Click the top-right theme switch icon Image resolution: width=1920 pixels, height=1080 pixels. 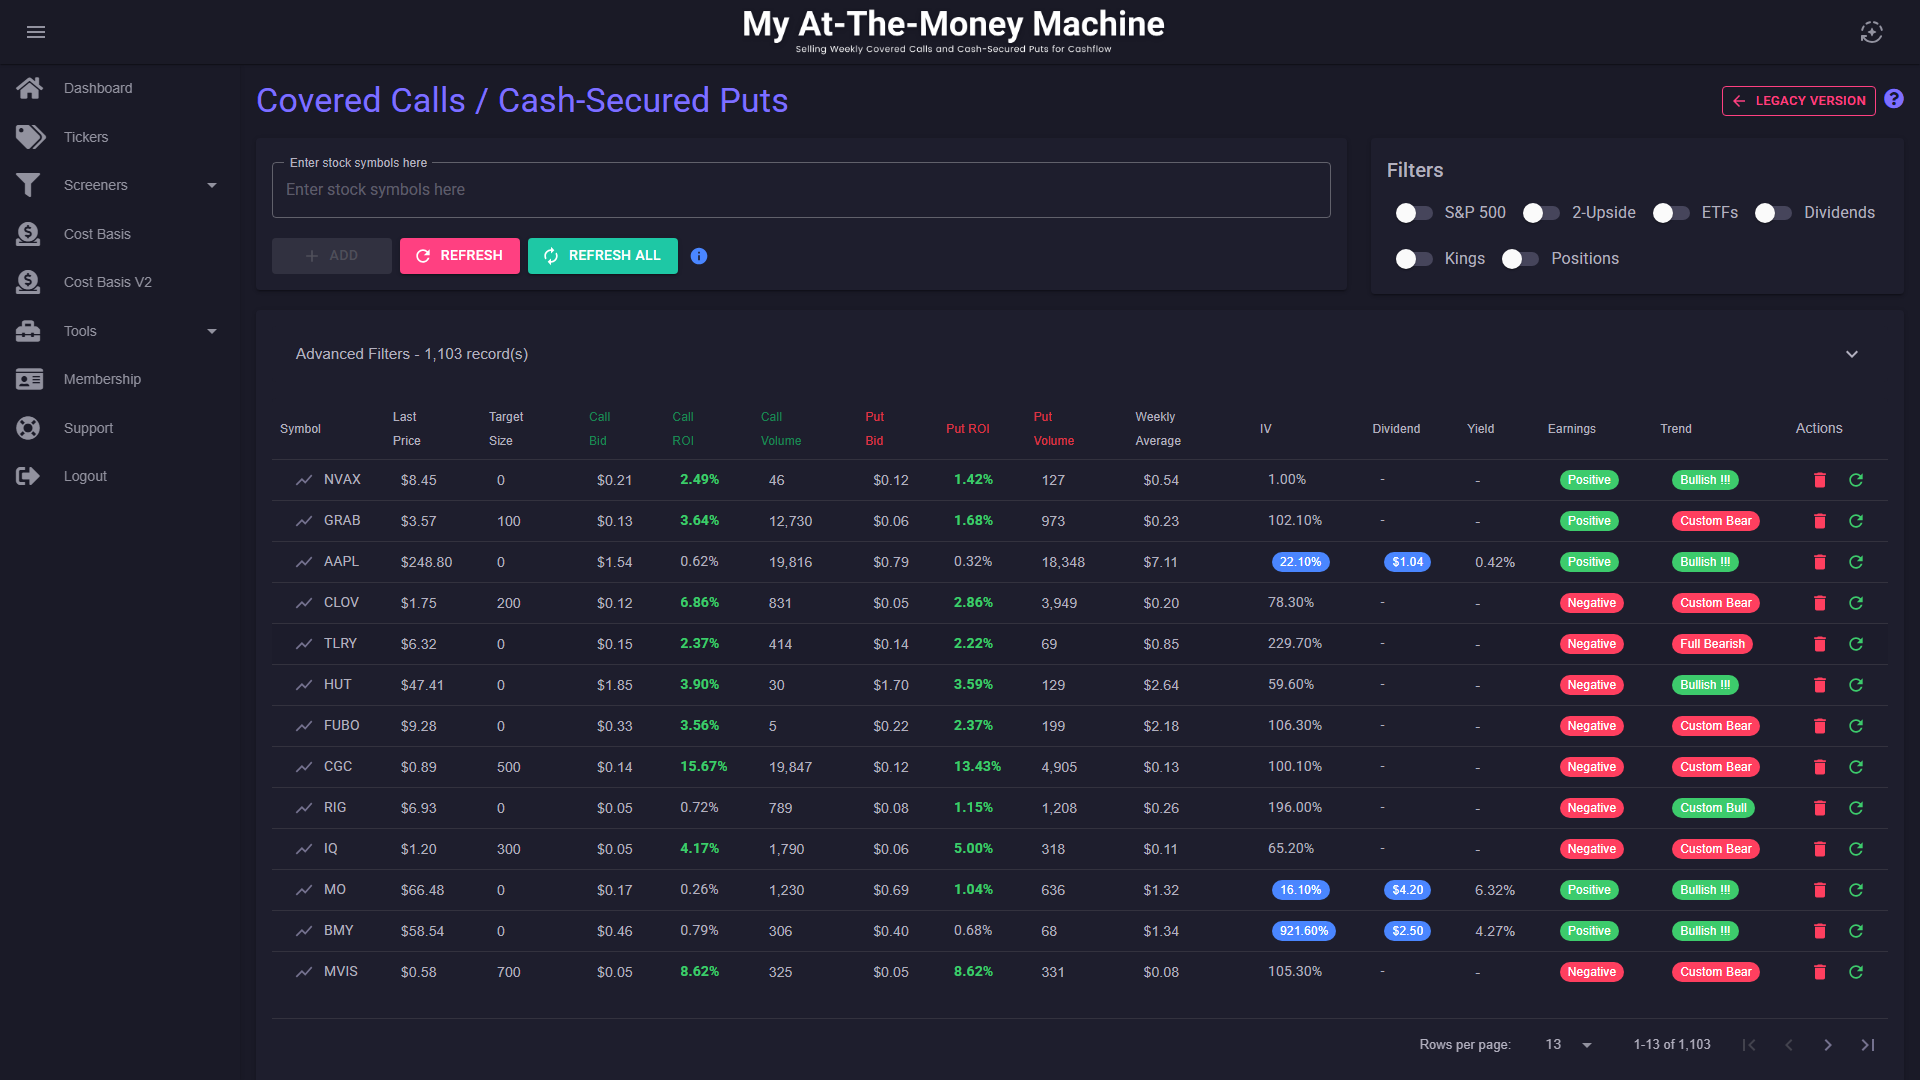[1871, 32]
